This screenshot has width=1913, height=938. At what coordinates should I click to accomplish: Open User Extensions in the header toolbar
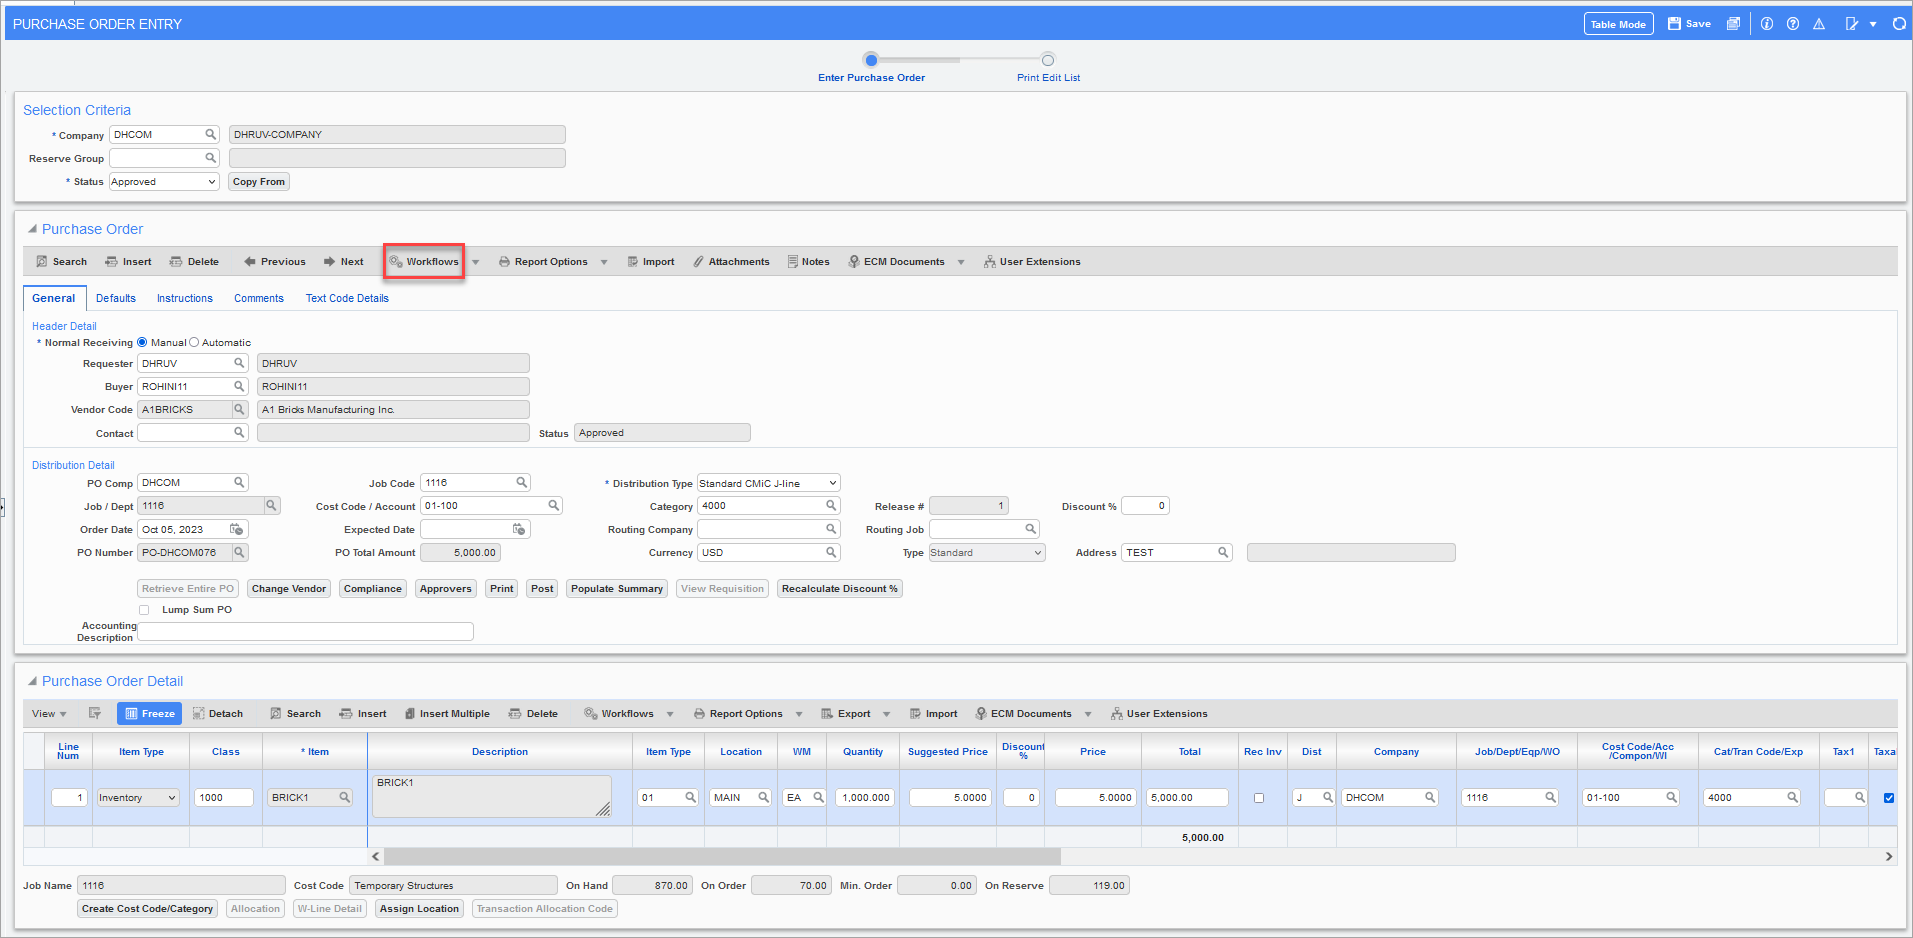pos(1032,261)
